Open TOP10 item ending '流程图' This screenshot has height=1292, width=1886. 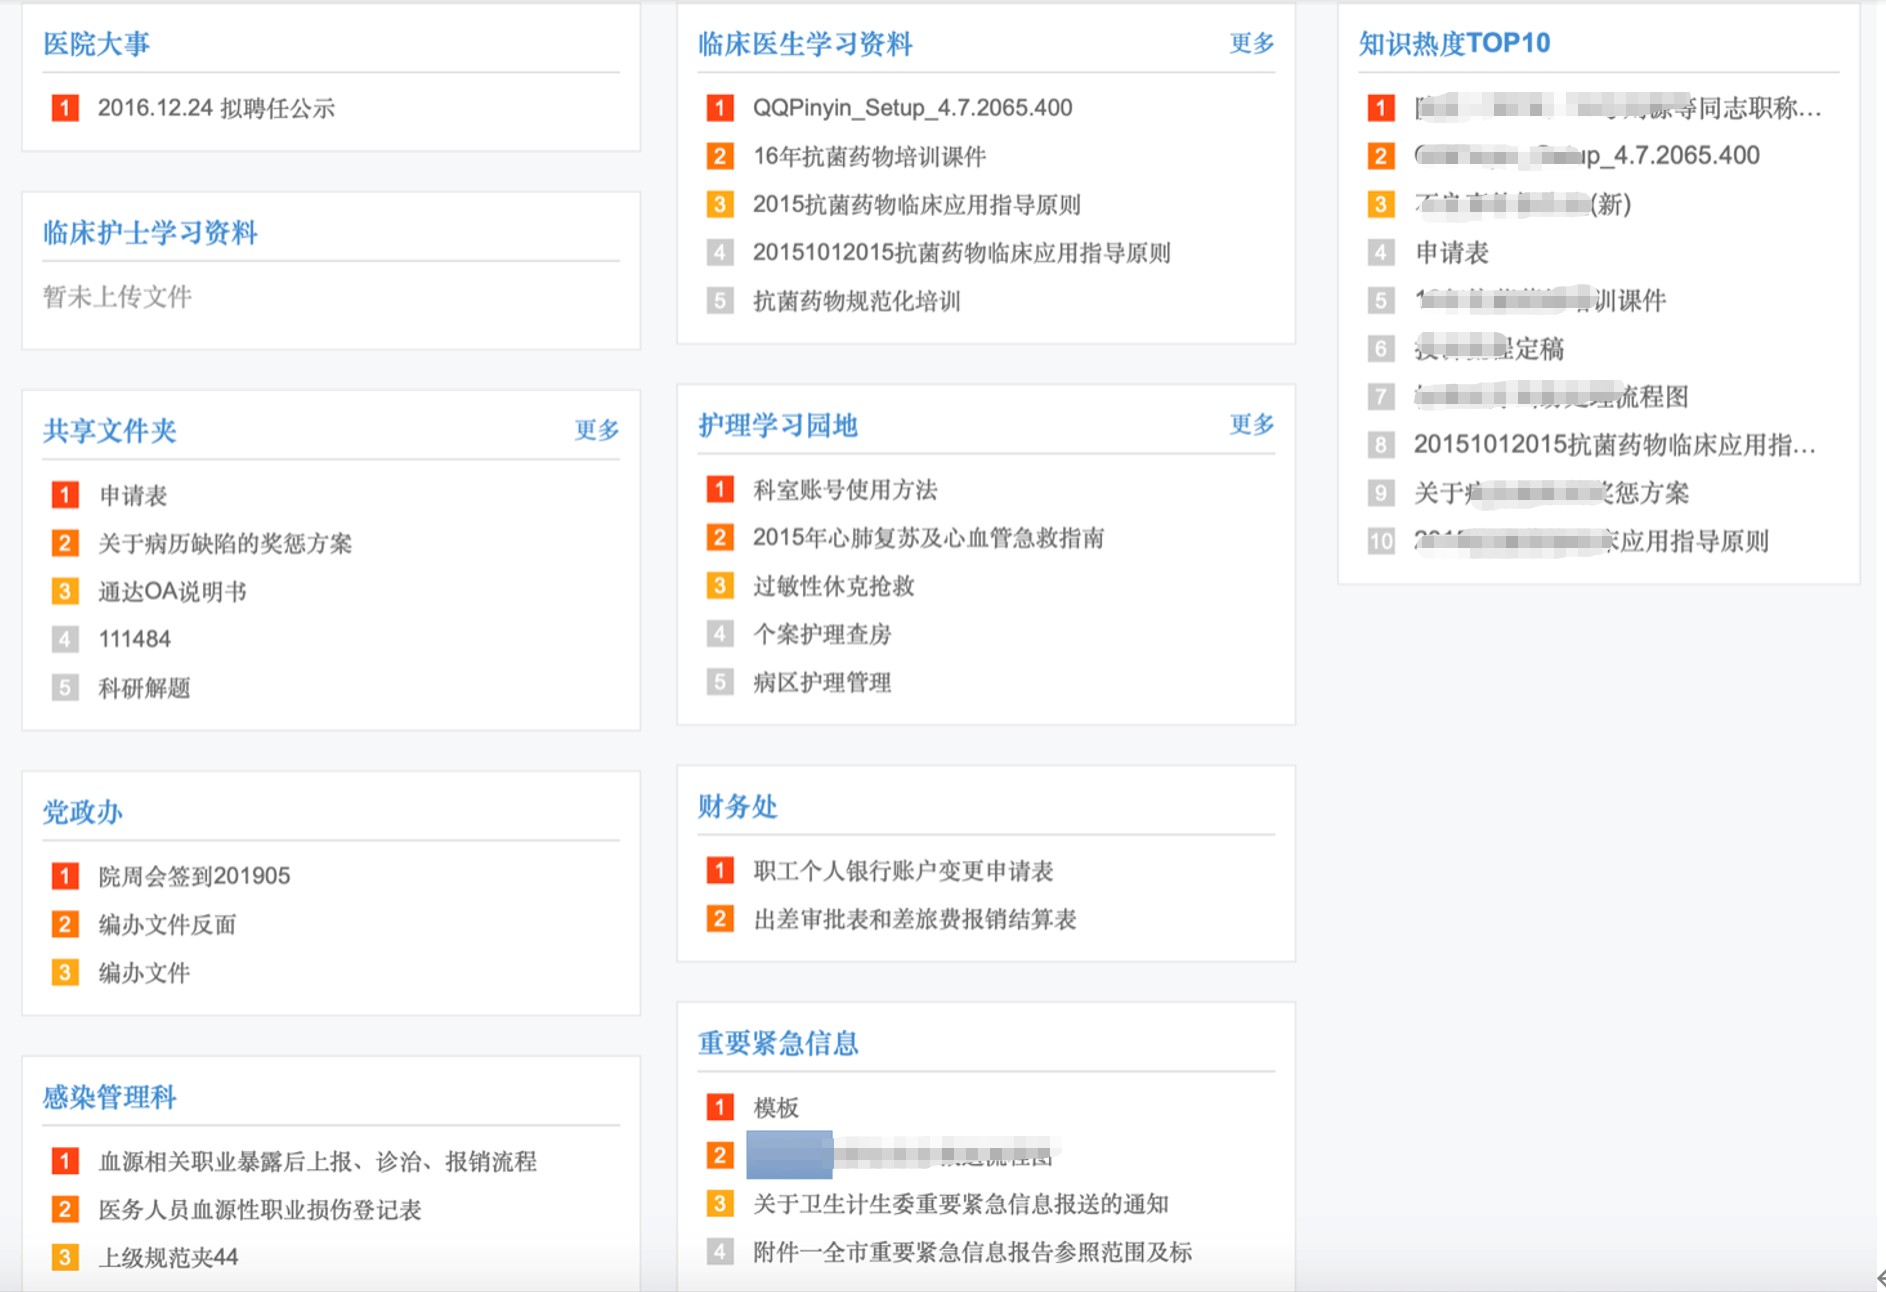tap(1551, 396)
